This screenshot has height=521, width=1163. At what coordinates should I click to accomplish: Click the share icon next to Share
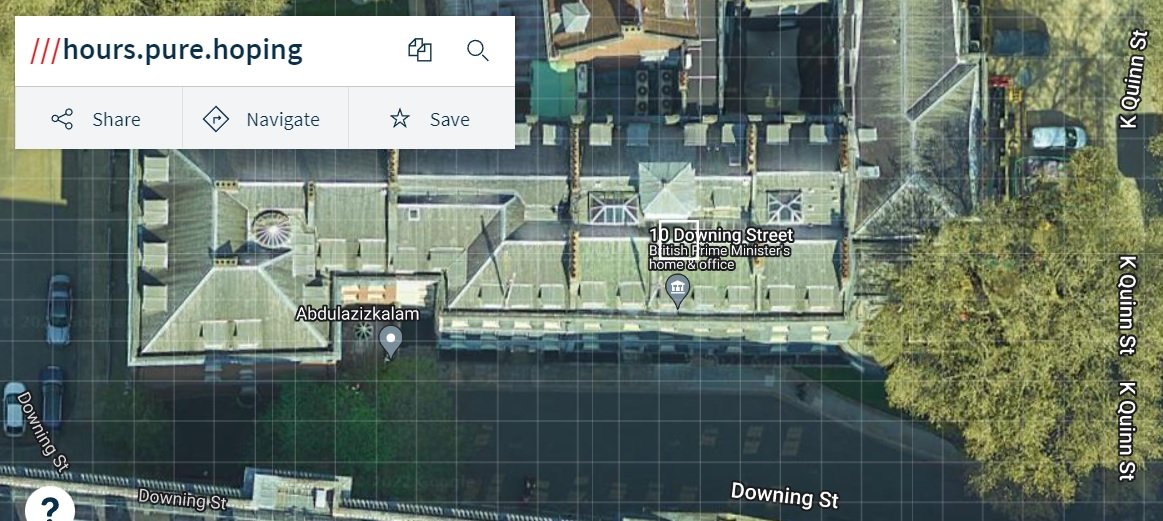tap(62, 119)
